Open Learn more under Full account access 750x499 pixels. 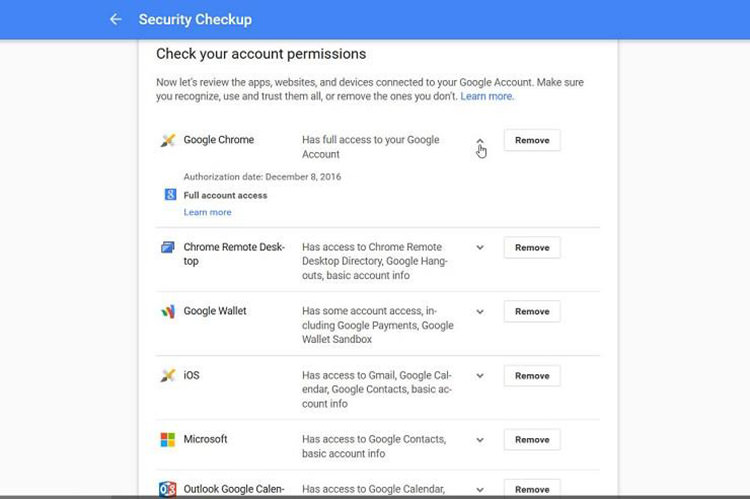tap(207, 213)
